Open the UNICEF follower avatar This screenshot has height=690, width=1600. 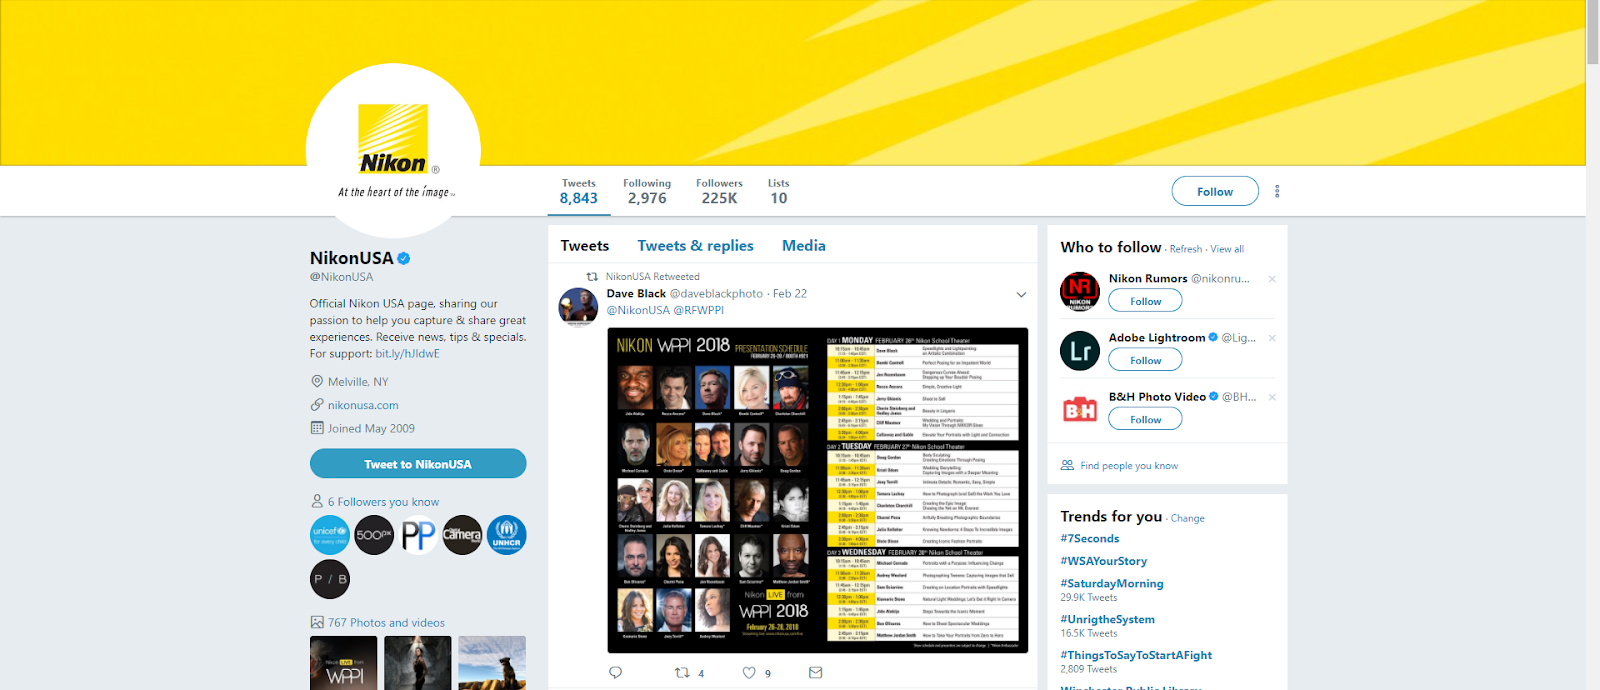pos(330,535)
